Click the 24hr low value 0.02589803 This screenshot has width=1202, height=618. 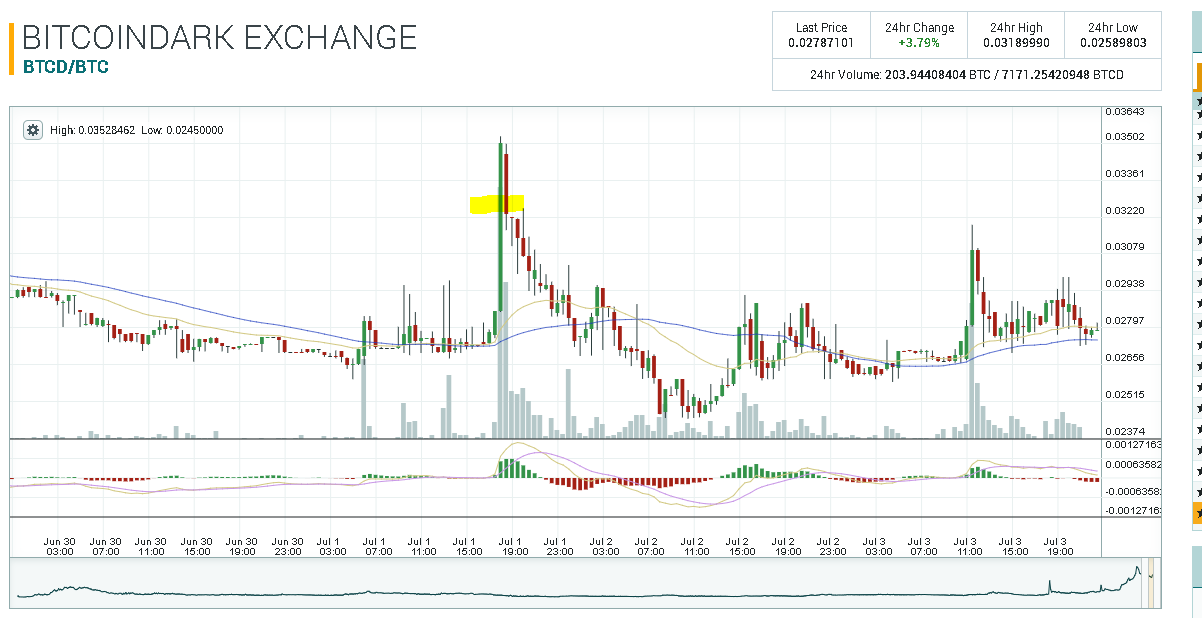1113,43
